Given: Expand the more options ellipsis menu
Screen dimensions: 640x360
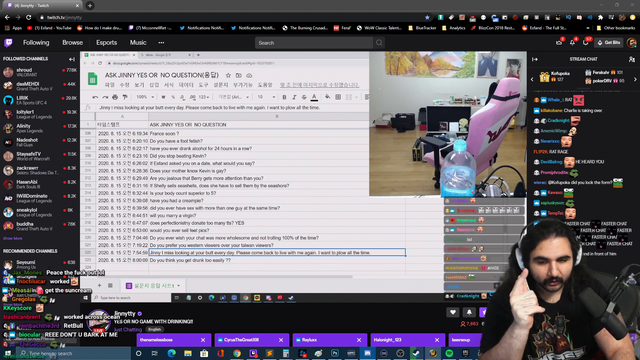Looking at the screenshot, I should 161,42.
